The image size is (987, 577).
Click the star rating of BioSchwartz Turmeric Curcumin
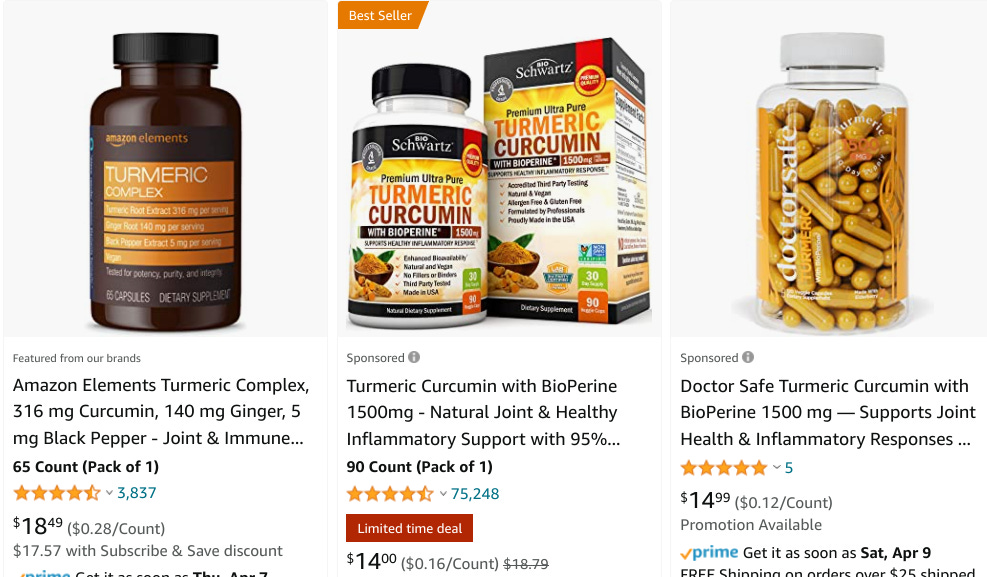tap(390, 494)
